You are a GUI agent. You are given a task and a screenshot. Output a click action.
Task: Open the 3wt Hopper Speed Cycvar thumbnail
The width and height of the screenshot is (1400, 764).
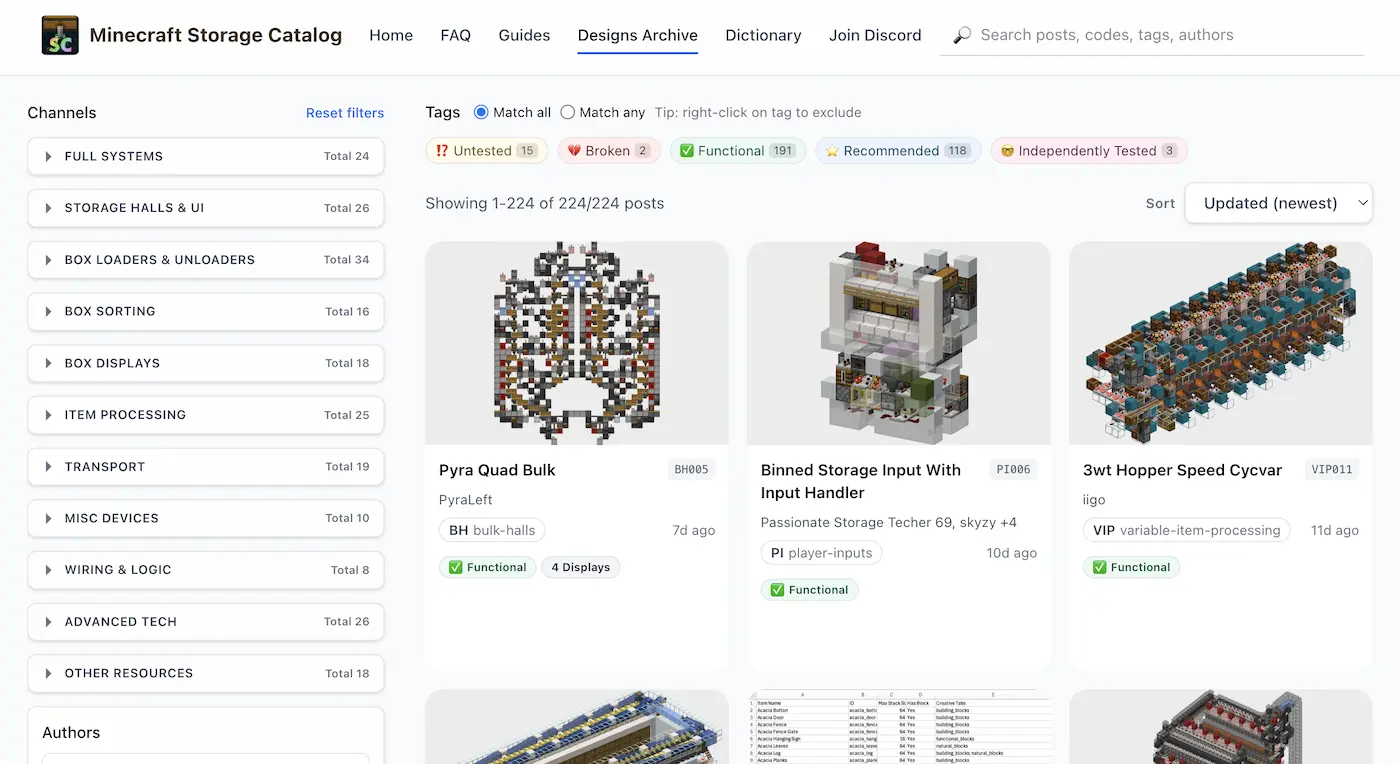click(1221, 343)
